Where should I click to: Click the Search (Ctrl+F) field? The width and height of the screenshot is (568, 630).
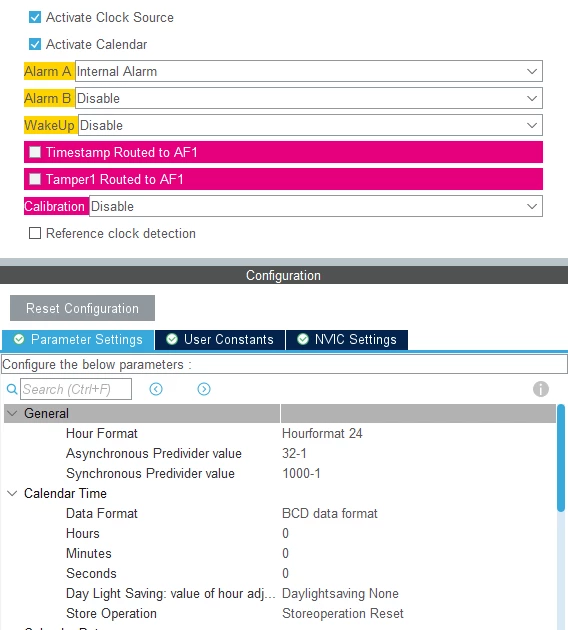coord(76,389)
